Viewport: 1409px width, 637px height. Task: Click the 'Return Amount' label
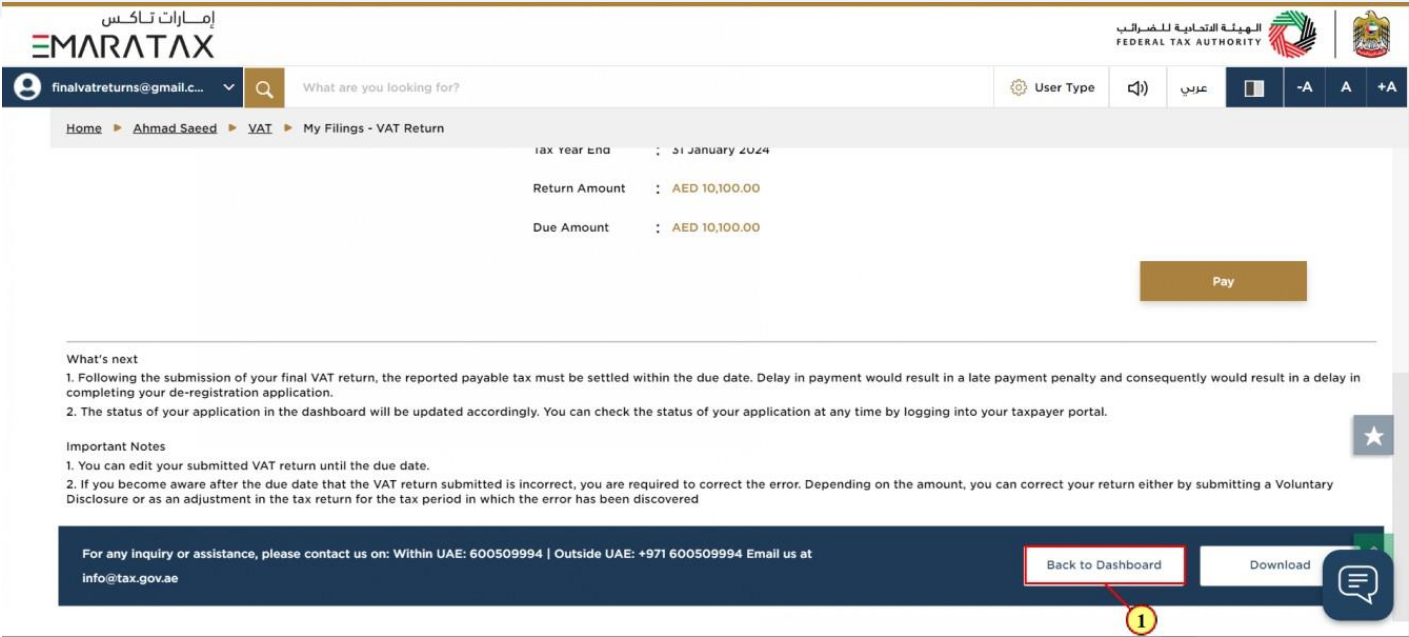[x=579, y=188]
